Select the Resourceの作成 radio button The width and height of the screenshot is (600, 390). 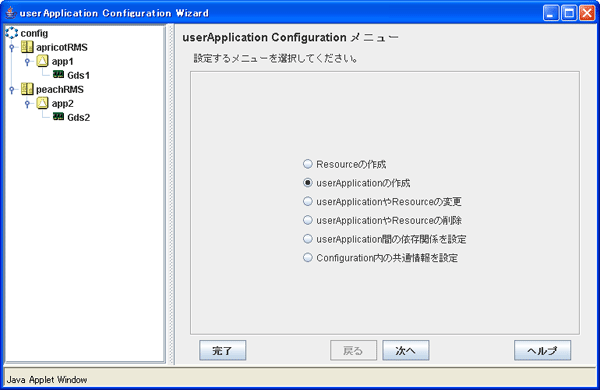[x=308, y=164]
